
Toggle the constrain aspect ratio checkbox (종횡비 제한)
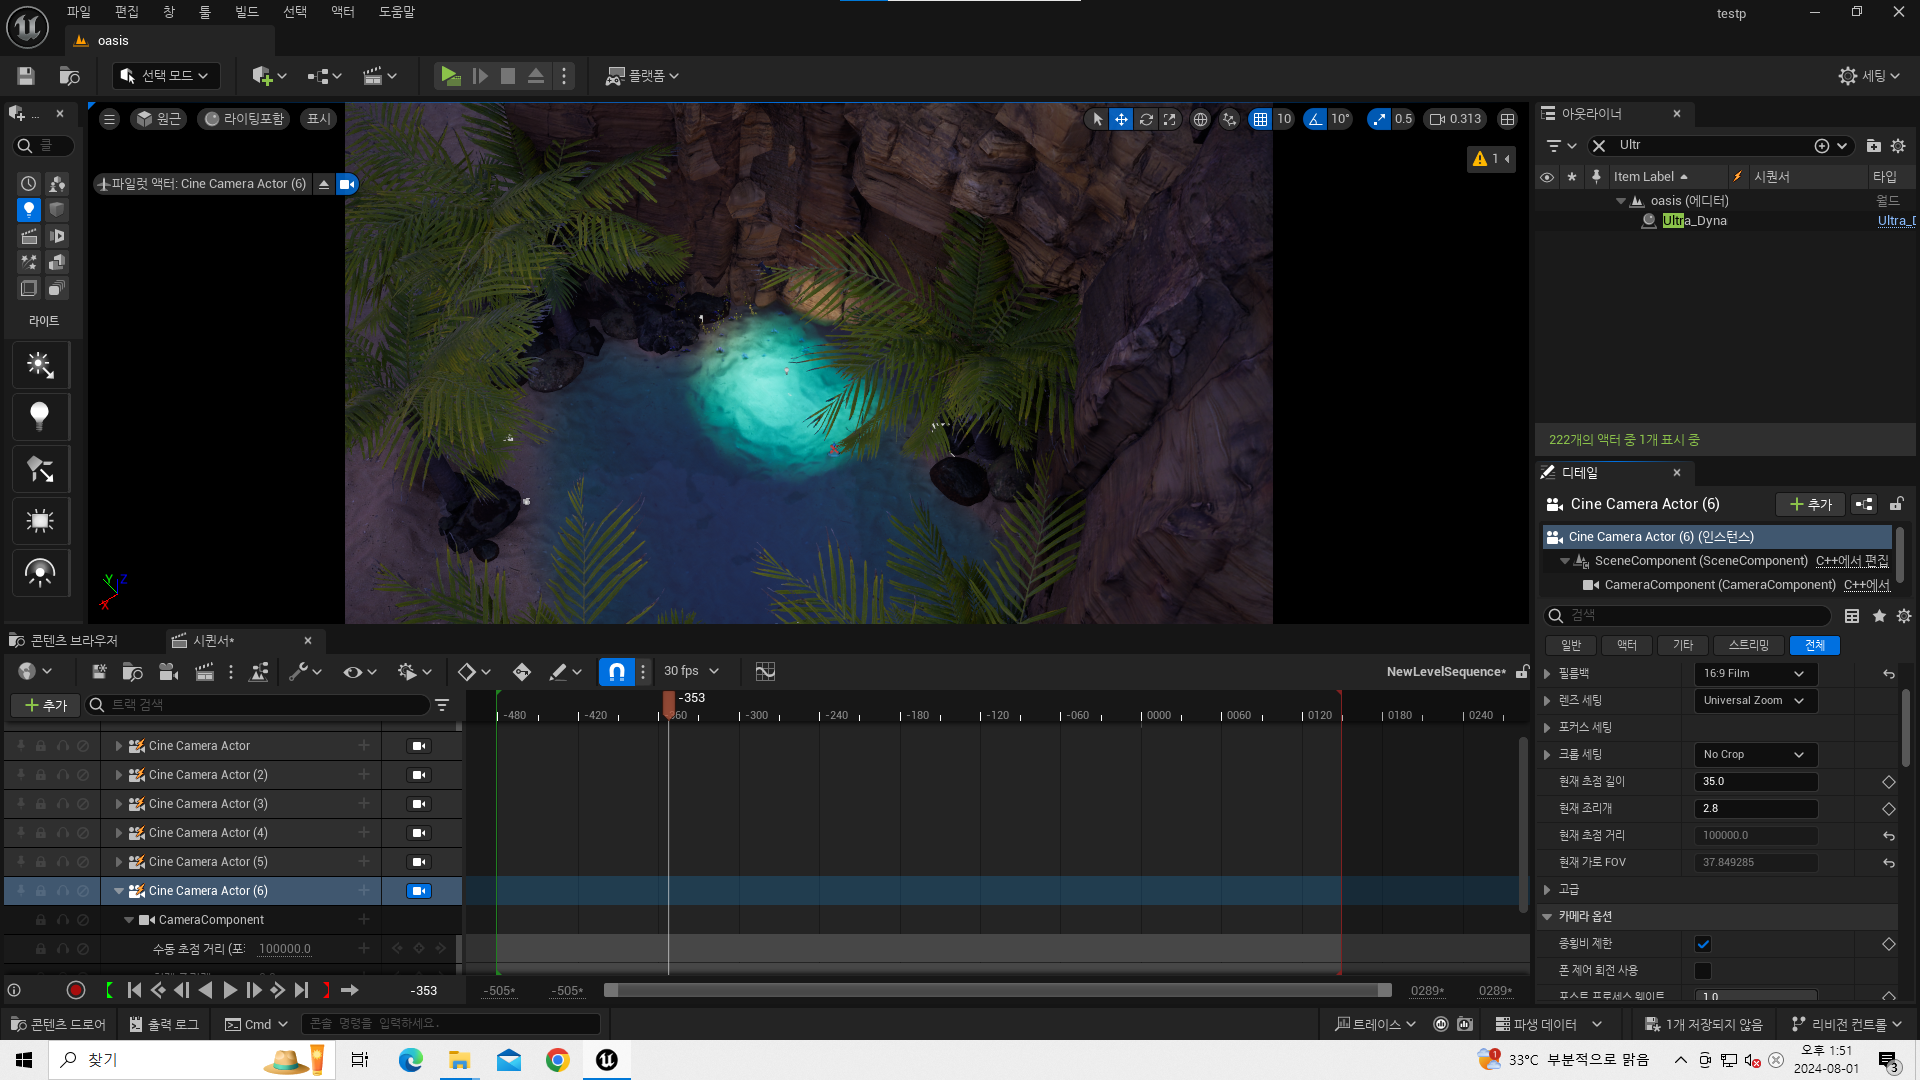(x=1703, y=944)
